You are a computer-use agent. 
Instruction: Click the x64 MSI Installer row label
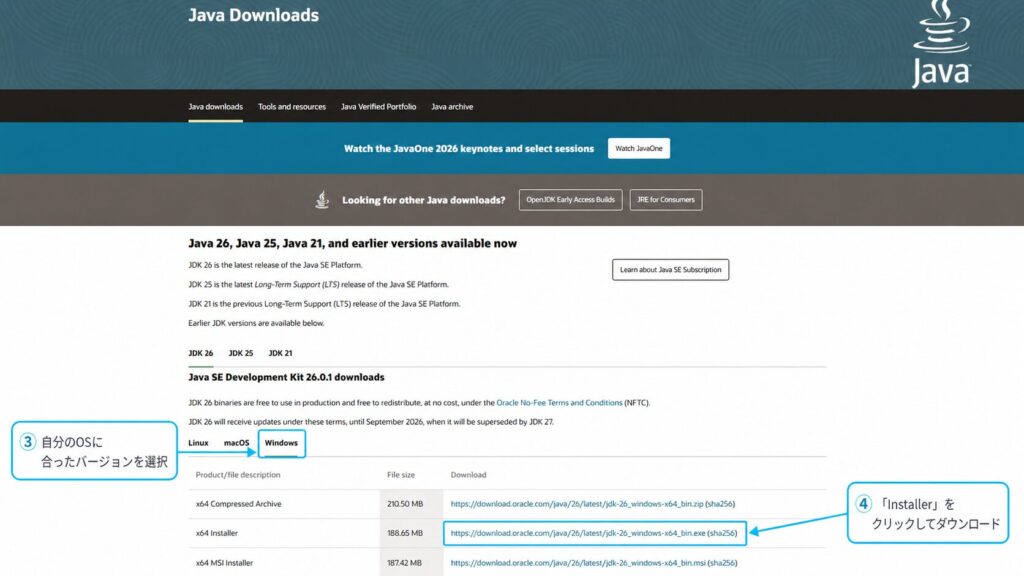(224, 563)
